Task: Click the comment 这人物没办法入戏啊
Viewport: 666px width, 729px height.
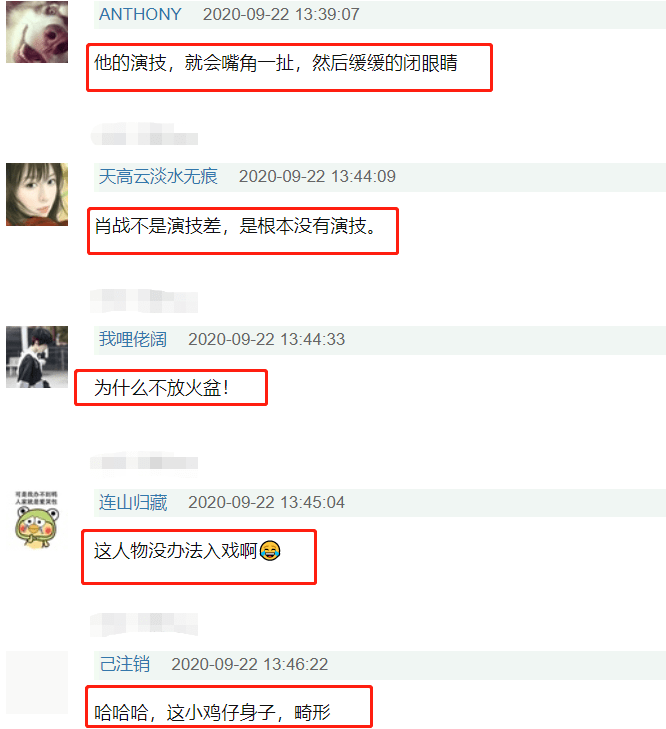Action: click(x=176, y=551)
